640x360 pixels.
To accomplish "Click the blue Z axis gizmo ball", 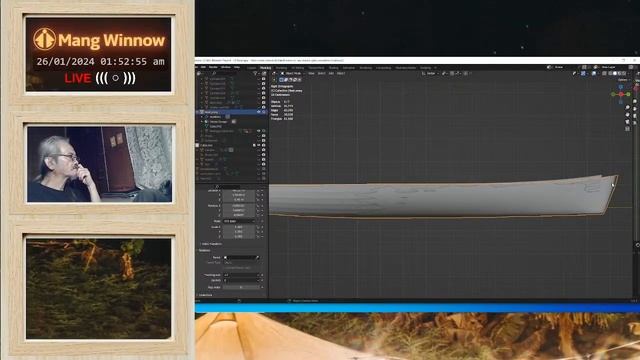I will pyautogui.click(x=621, y=87).
